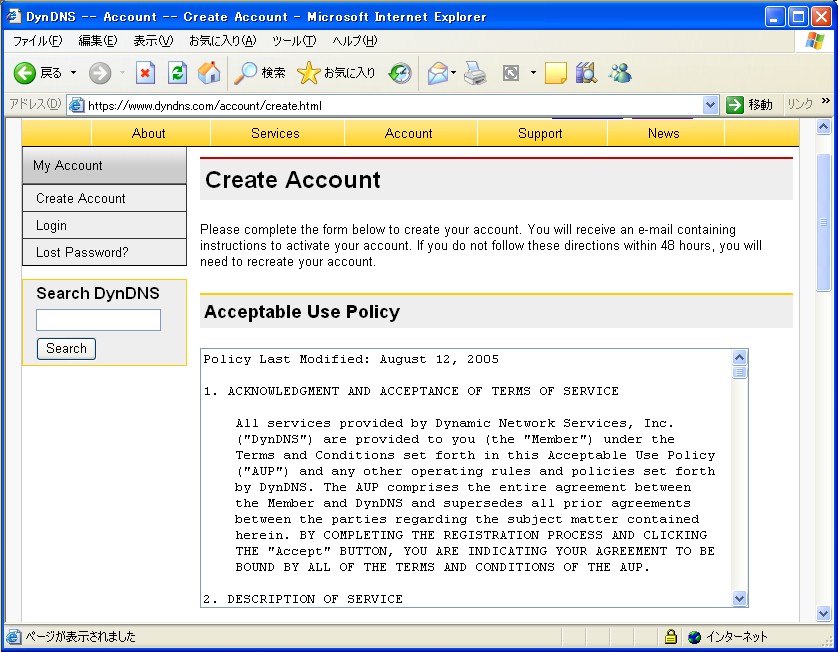Open the dropdown arrow next to full-screen icon
Image resolution: width=838 pixels, height=652 pixels.
(533, 73)
